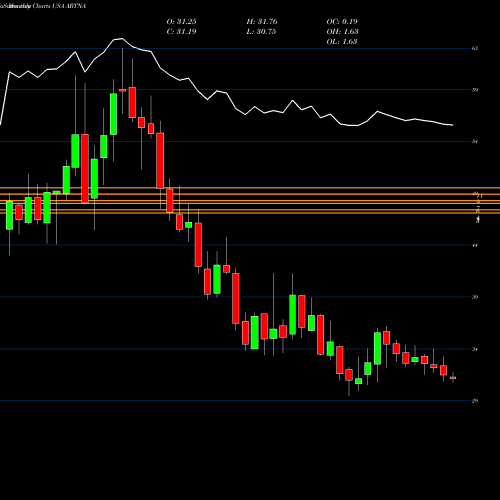The image size is (500, 500).
Task: Click the OL: 1.63 reading
Action: pos(342,42)
